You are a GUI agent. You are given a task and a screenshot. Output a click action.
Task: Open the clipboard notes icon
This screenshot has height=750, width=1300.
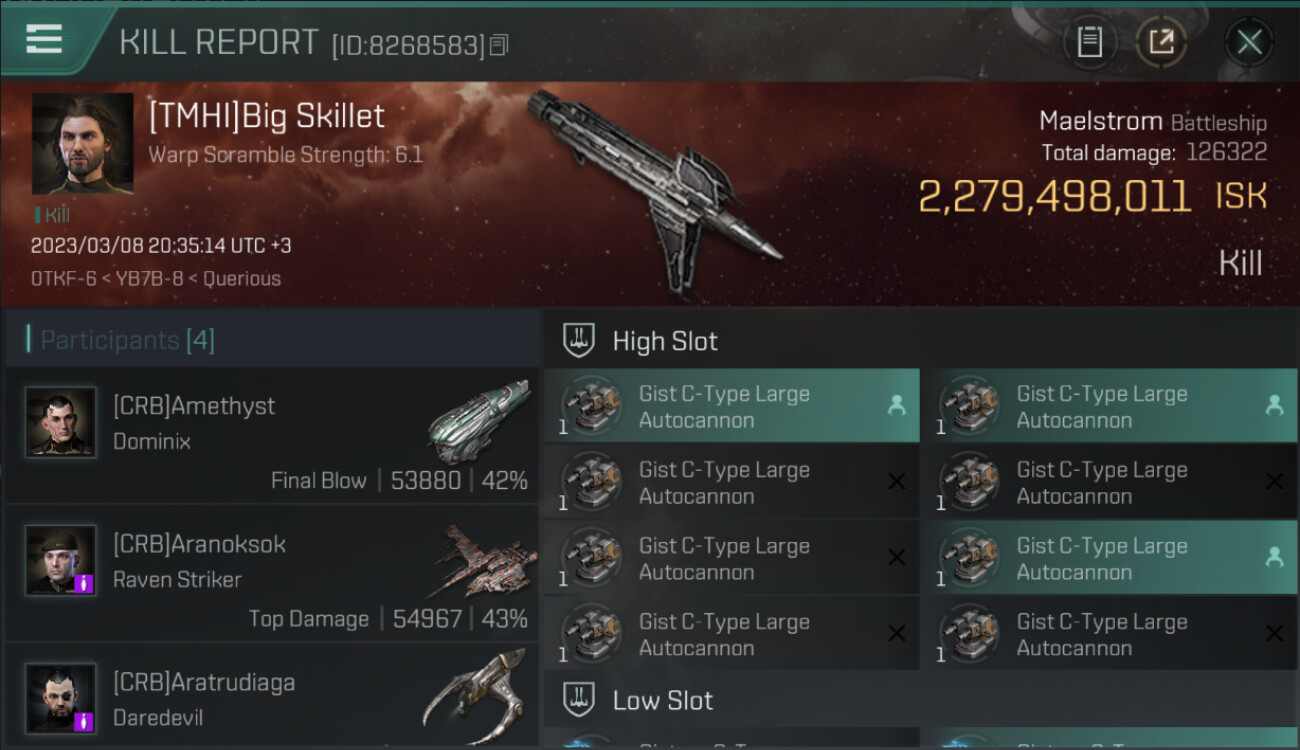pos(1089,42)
